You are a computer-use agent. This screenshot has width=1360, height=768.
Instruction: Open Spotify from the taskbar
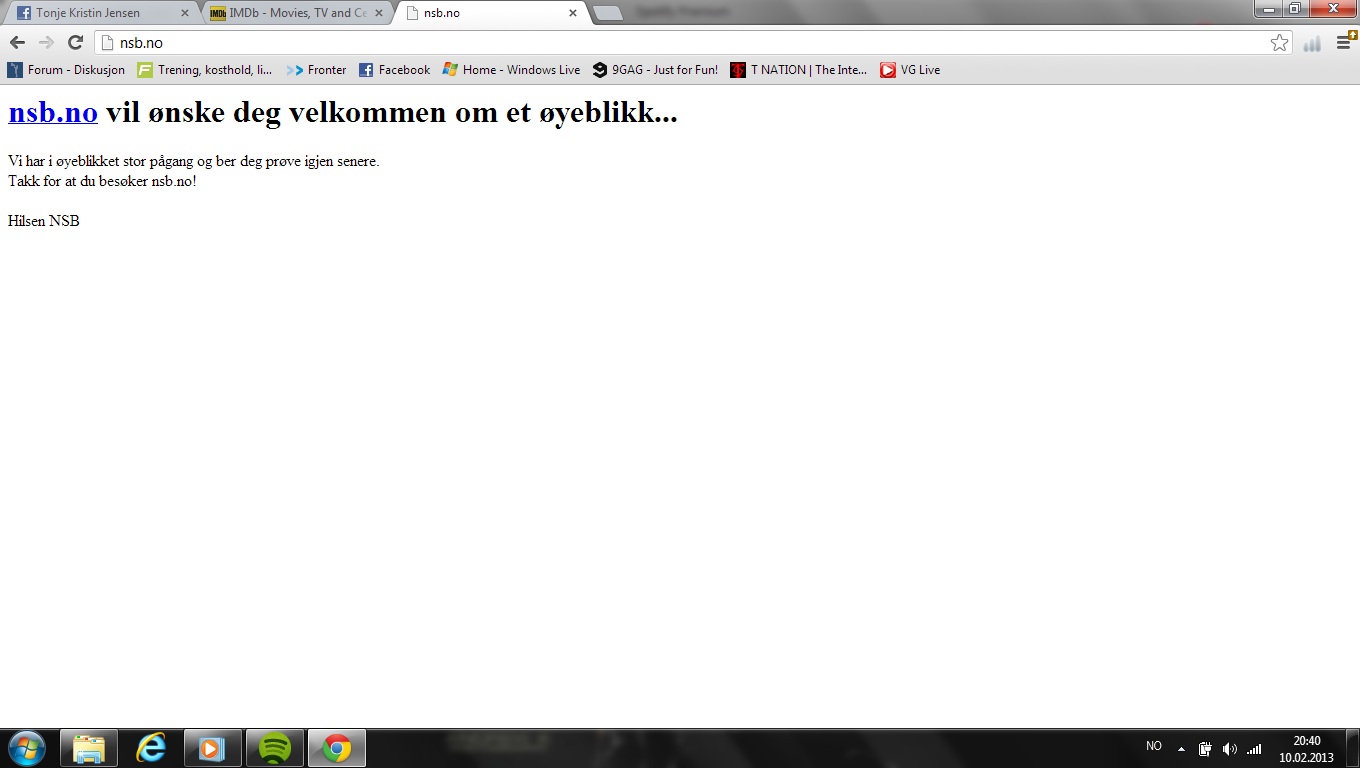coord(275,748)
